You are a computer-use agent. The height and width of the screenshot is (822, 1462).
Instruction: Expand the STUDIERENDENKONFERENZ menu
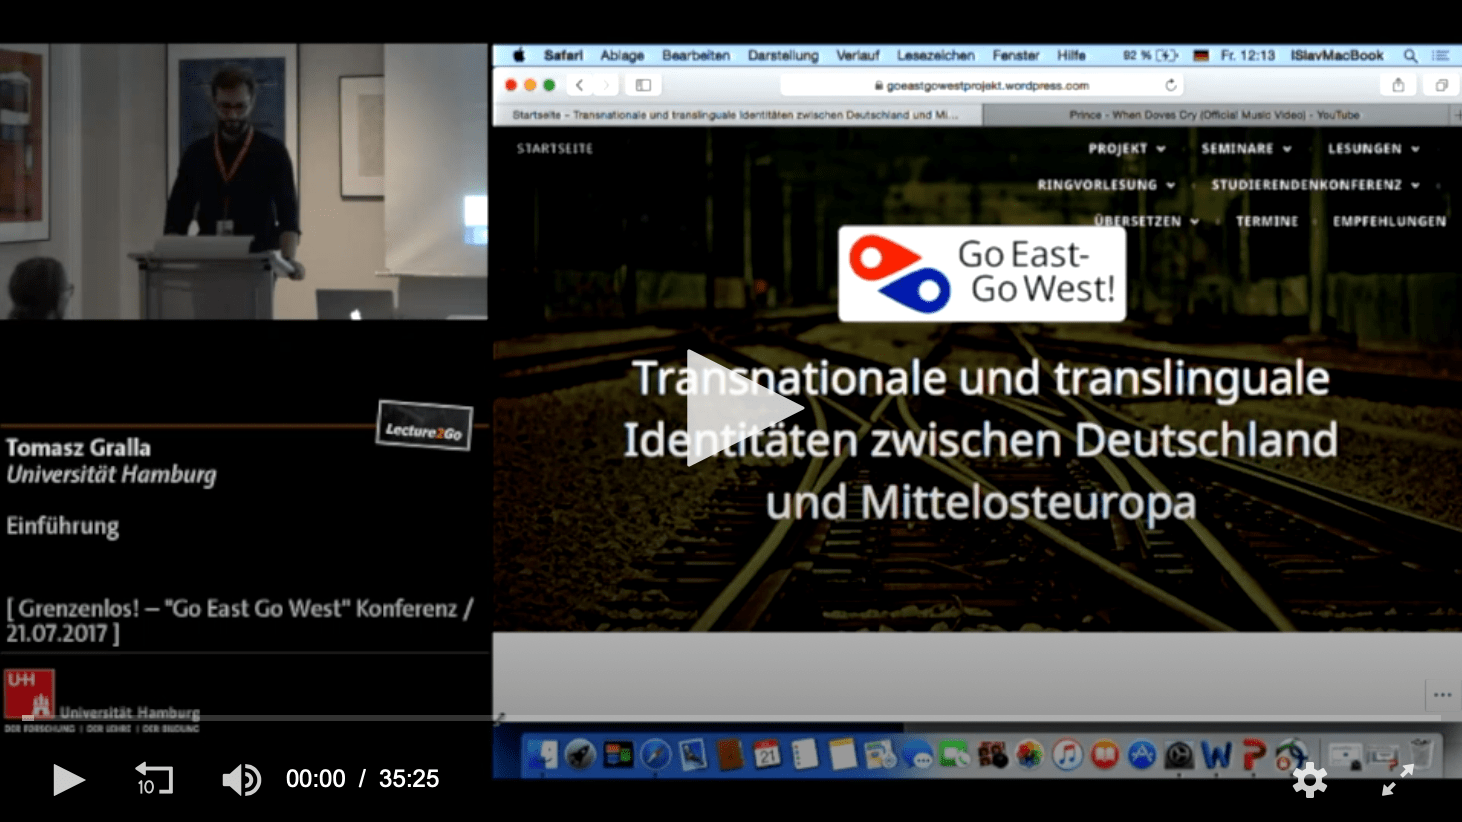[1315, 185]
